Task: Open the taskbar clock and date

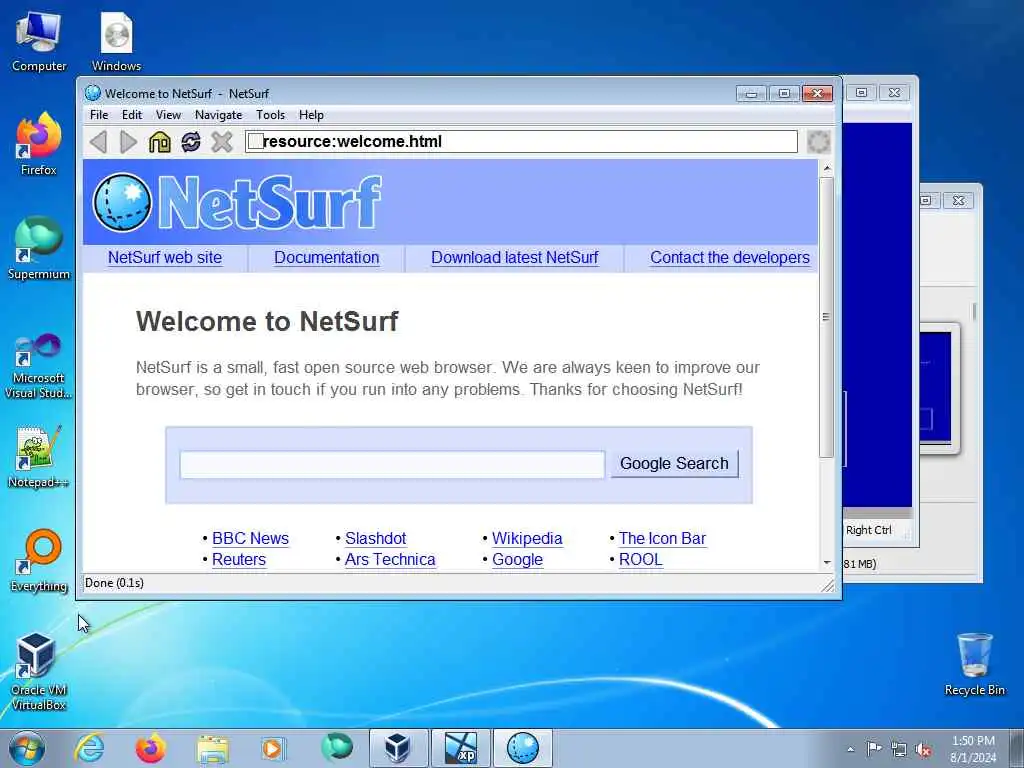Action: (x=973, y=749)
